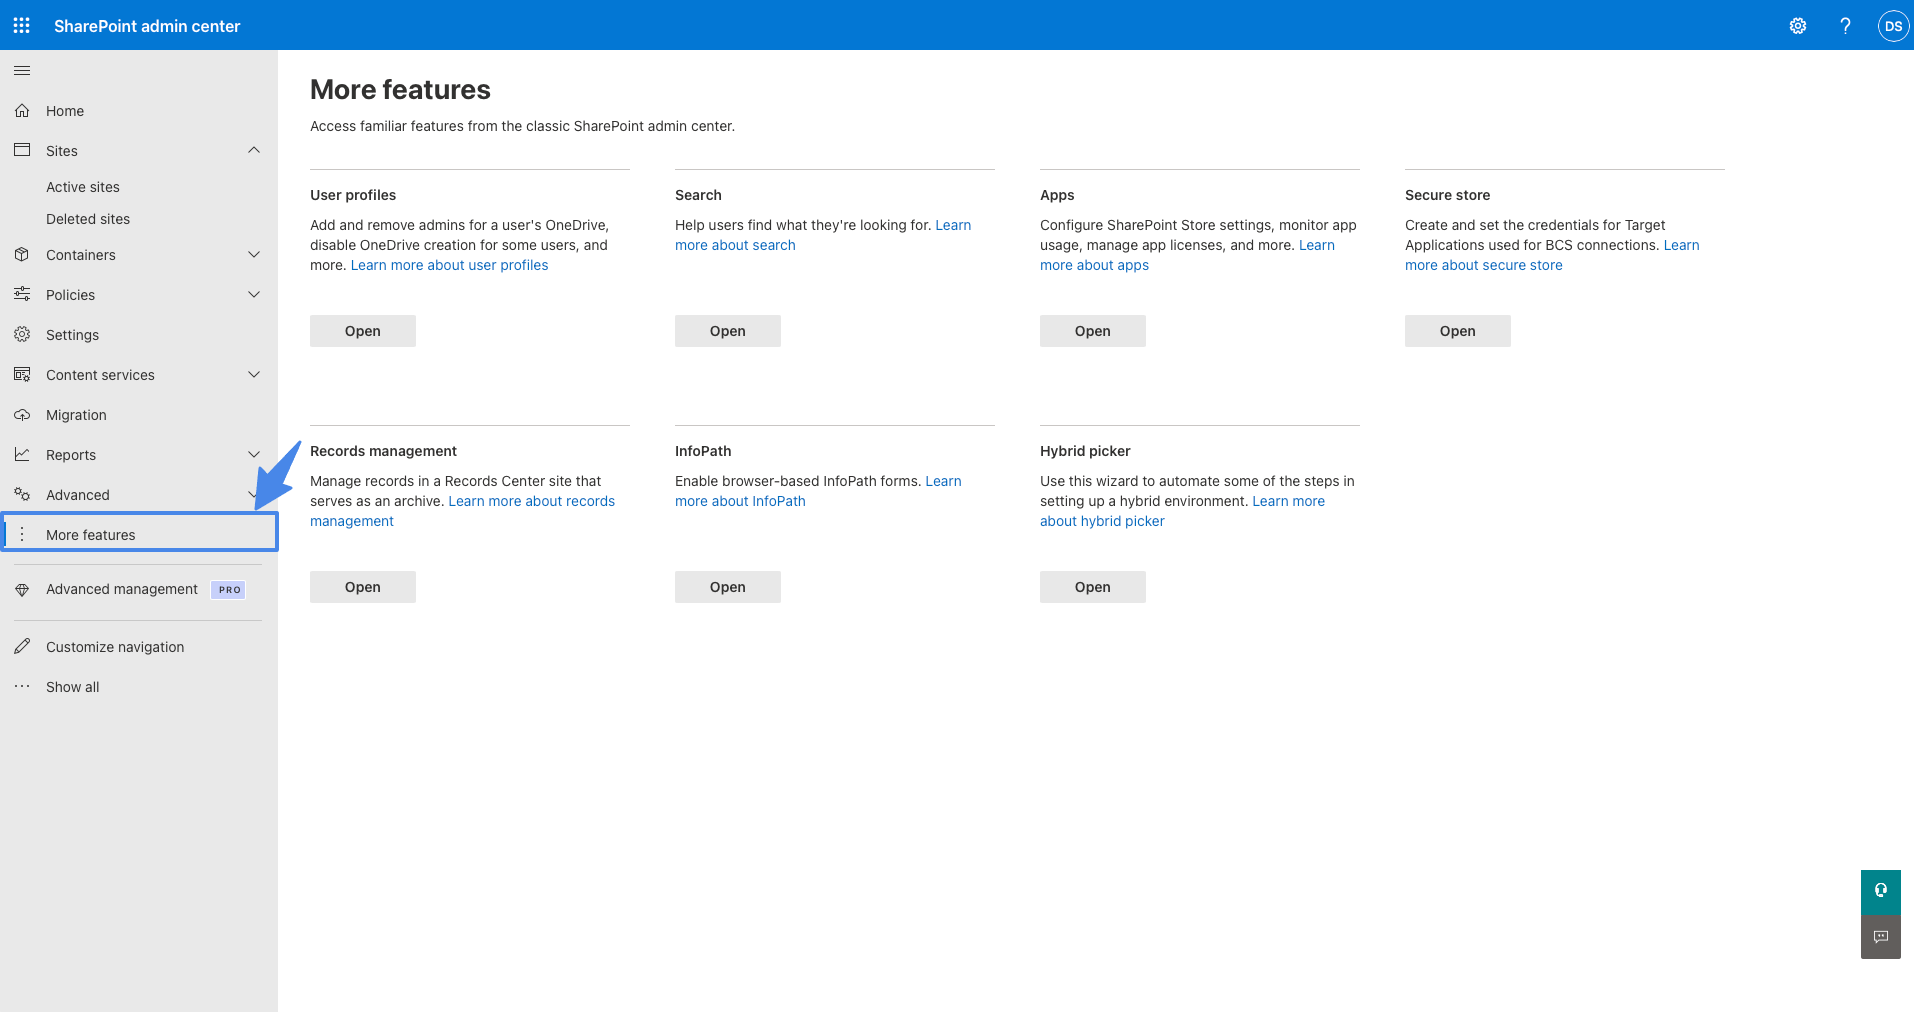Click the headset support icon at bottom right
The width and height of the screenshot is (1914, 1012).
pos(1880,891)
